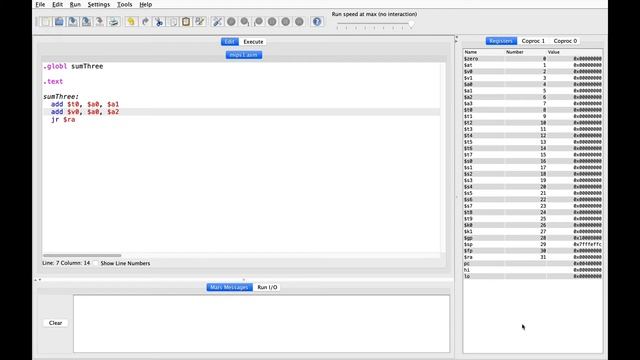Click the Reset toolbar icon
Viewport: 640px width, 360px height.
[299, 22]
